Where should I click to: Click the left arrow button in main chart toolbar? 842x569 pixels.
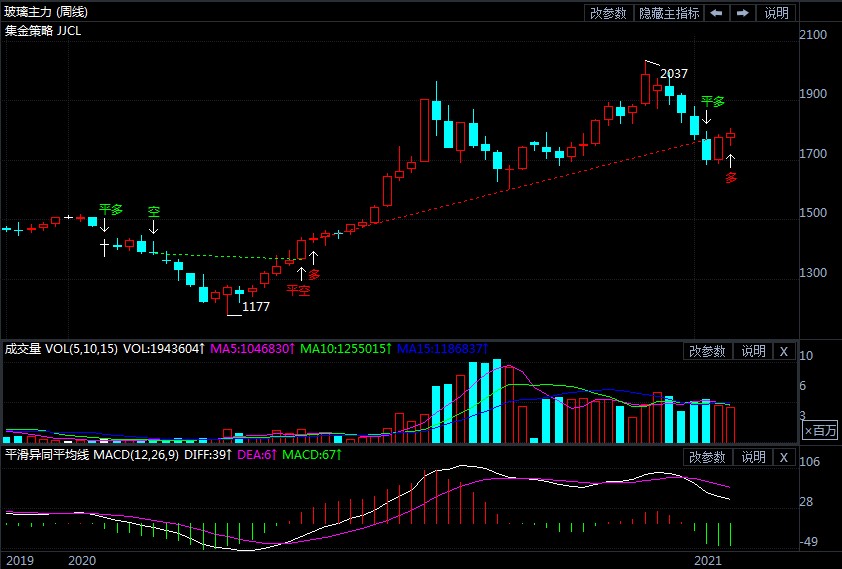tap(716, 13)
